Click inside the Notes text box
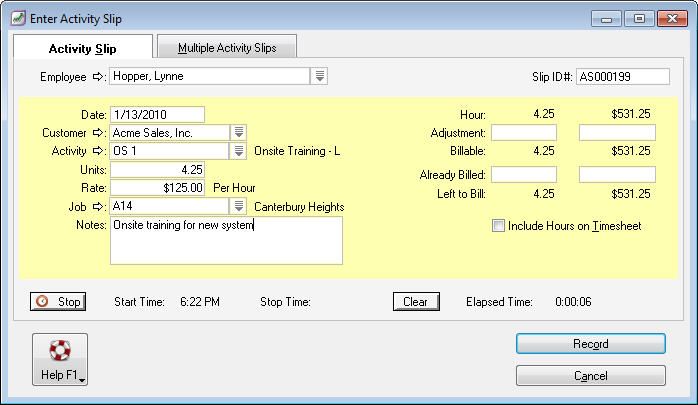Image resolution: width=698 pixels, height=405 pixels. point(227,240)
